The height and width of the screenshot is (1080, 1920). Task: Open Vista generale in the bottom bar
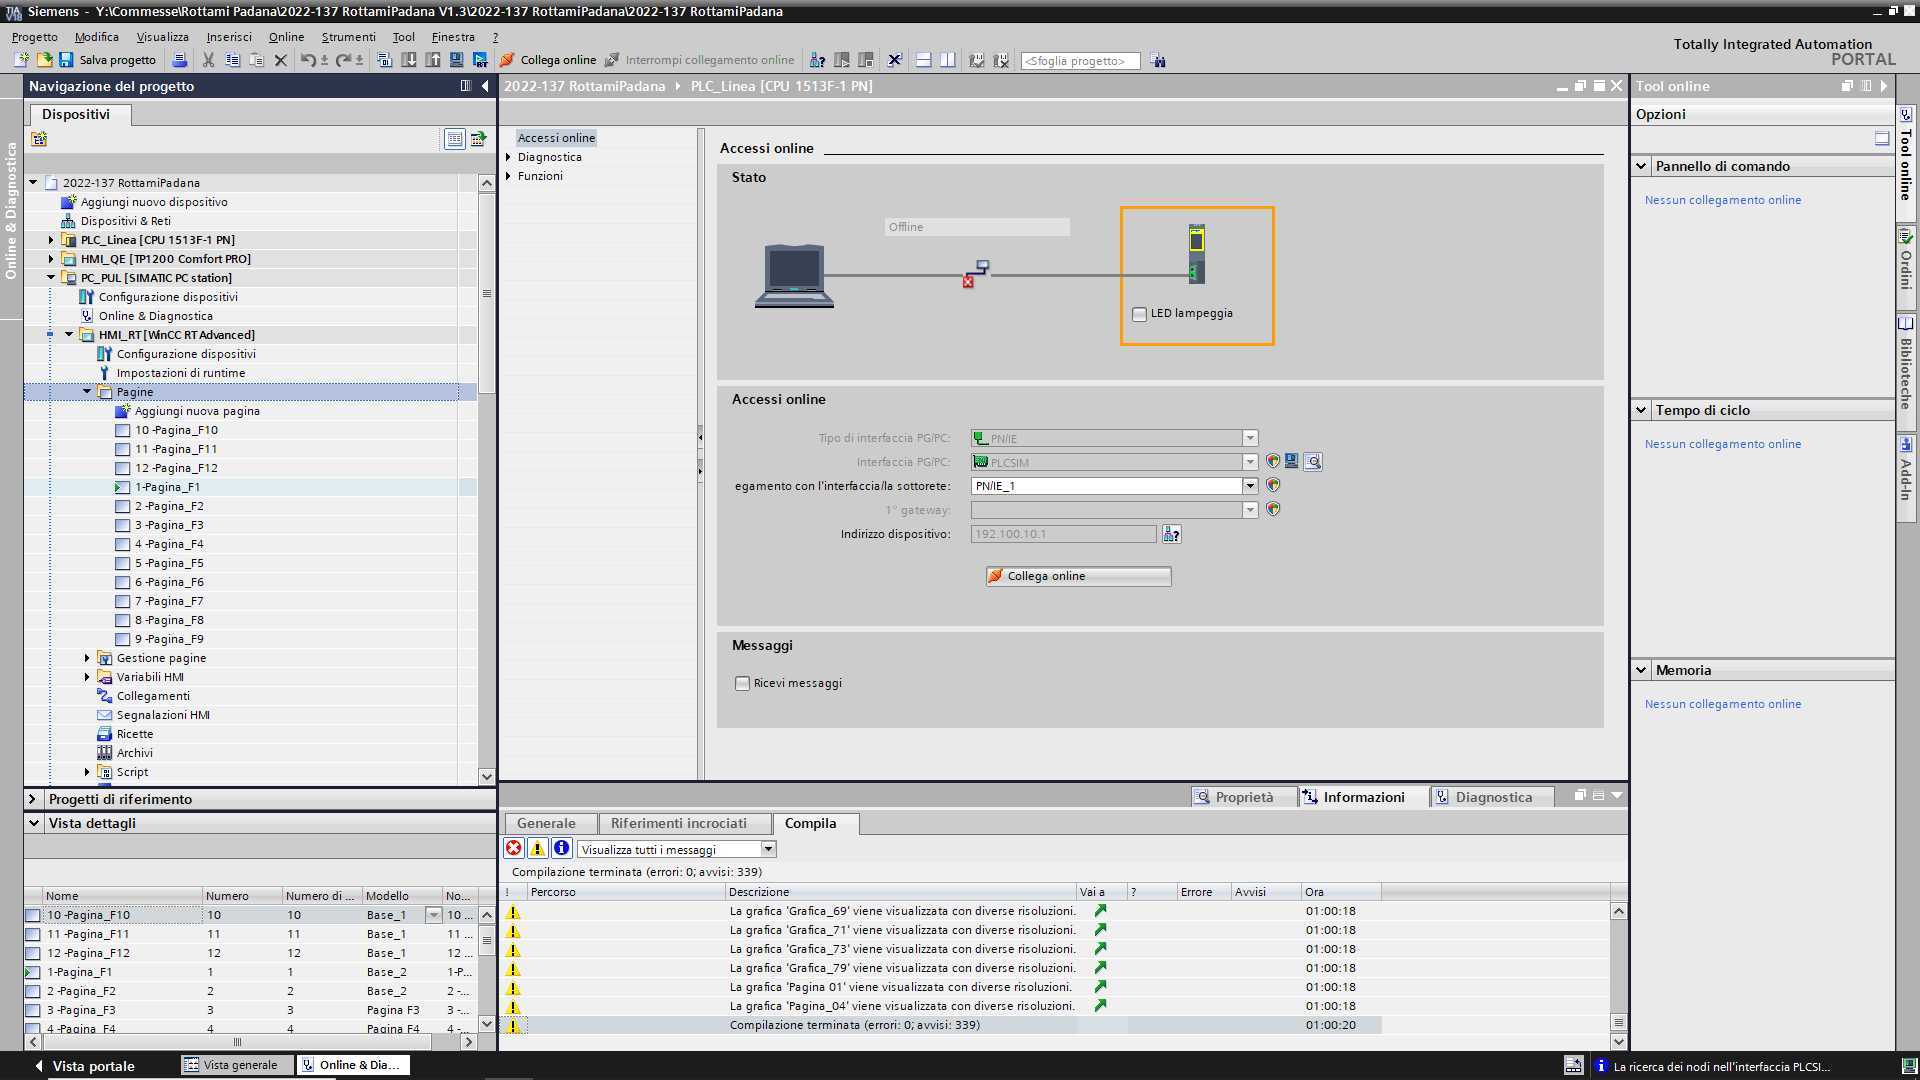pyautogui.click(x=237, y=1065)
